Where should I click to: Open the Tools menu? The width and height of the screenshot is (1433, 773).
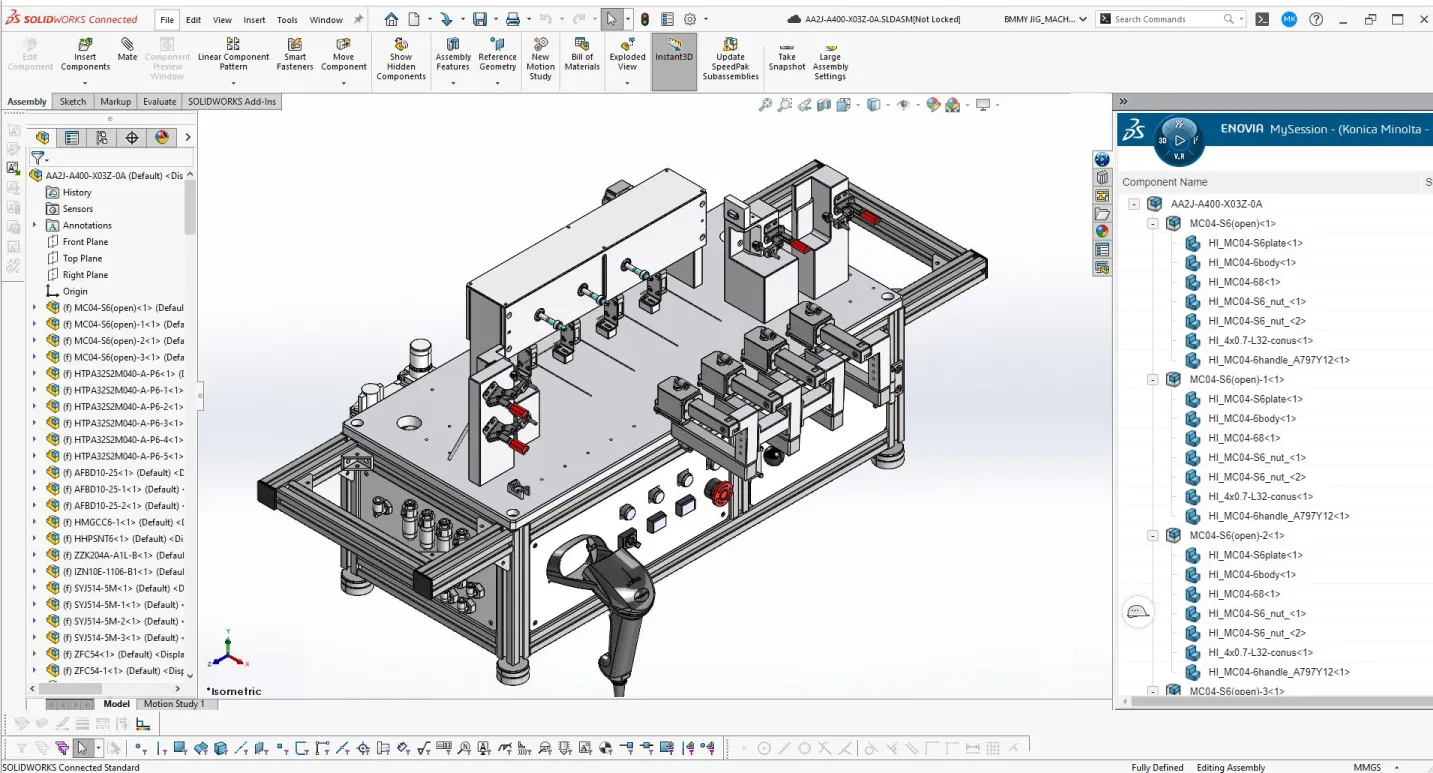click(x=287, y=19)
